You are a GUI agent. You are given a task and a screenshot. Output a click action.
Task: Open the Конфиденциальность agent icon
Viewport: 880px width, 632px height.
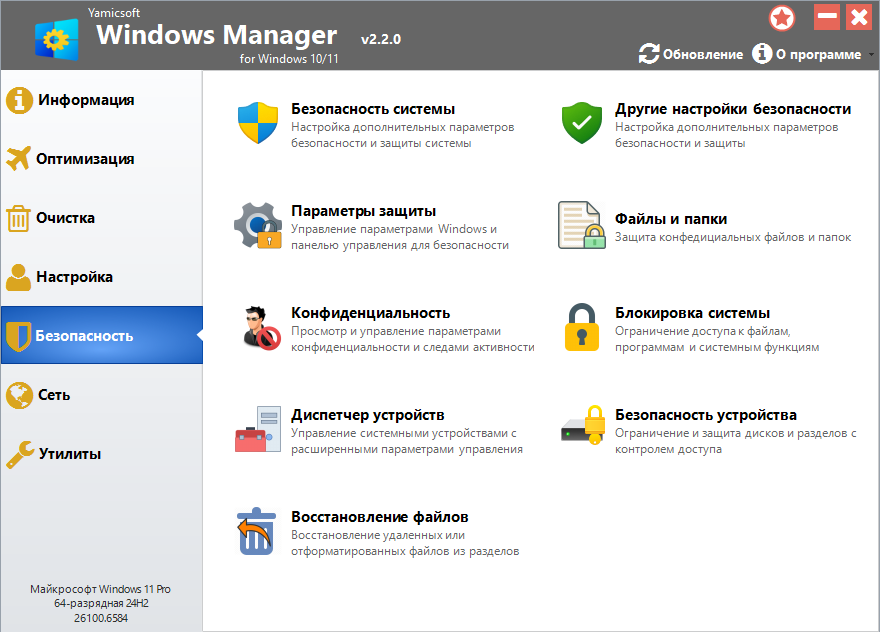[258, 328]
